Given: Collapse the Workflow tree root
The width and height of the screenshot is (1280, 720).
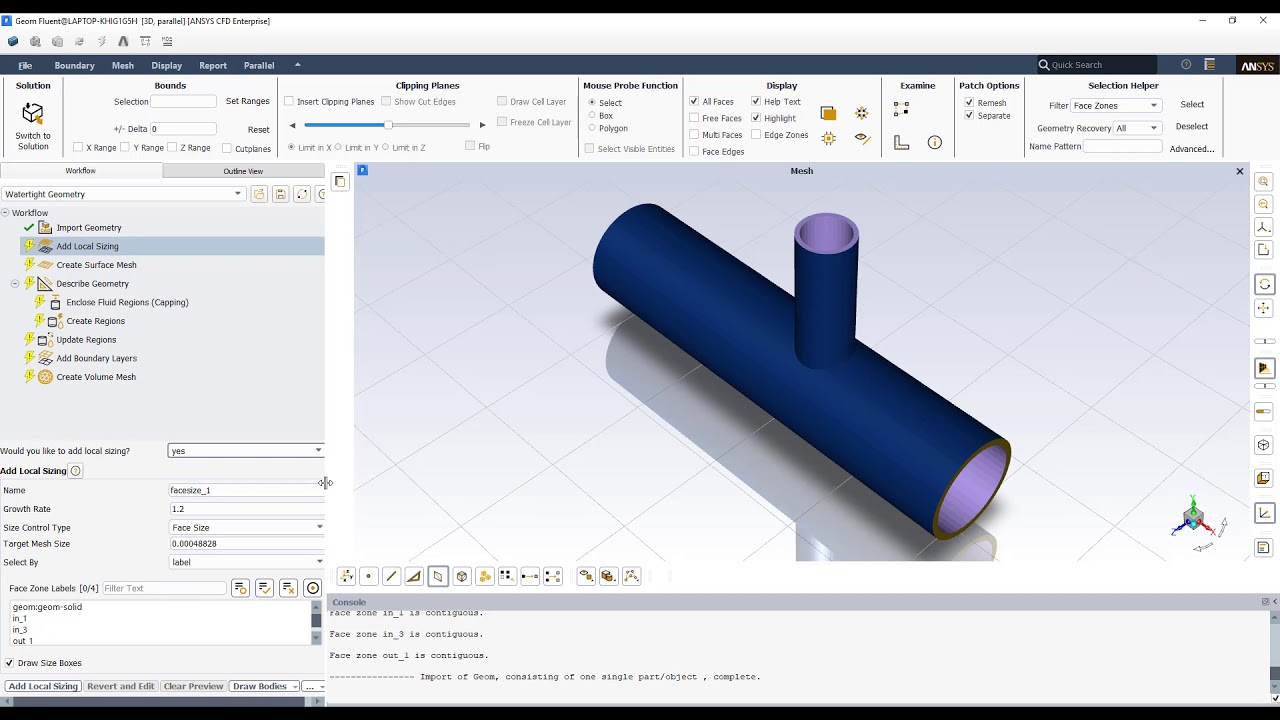Looking at the screenshot, I should coord(5,213).
